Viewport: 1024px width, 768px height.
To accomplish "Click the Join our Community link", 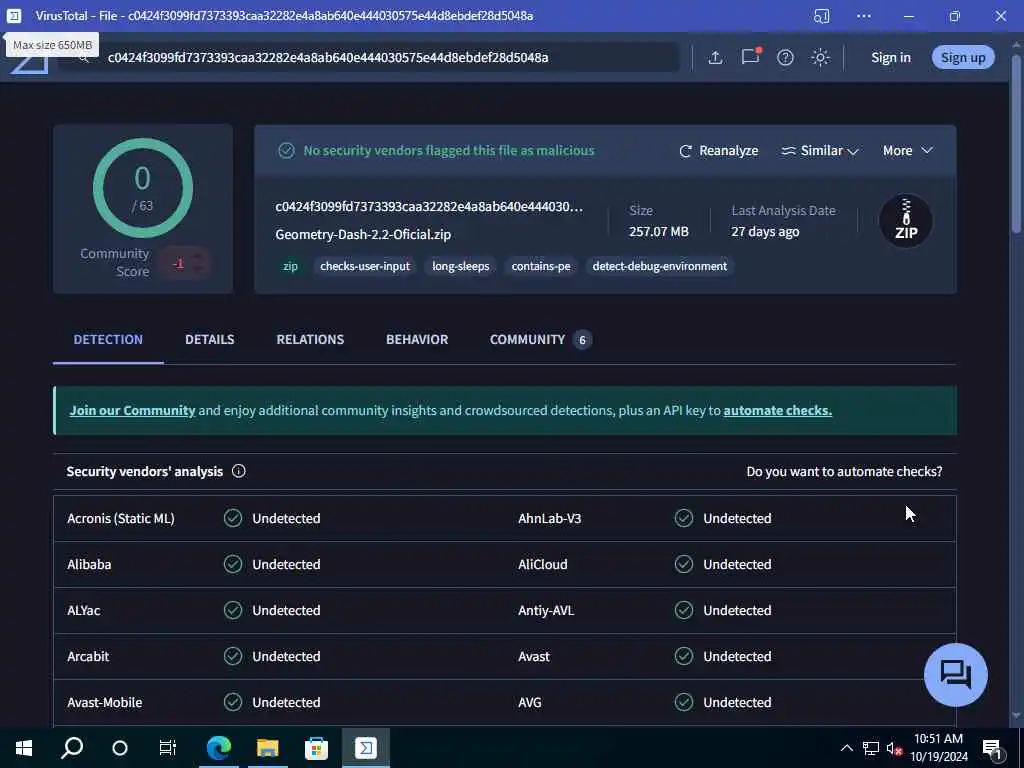I will pos(133,411).
